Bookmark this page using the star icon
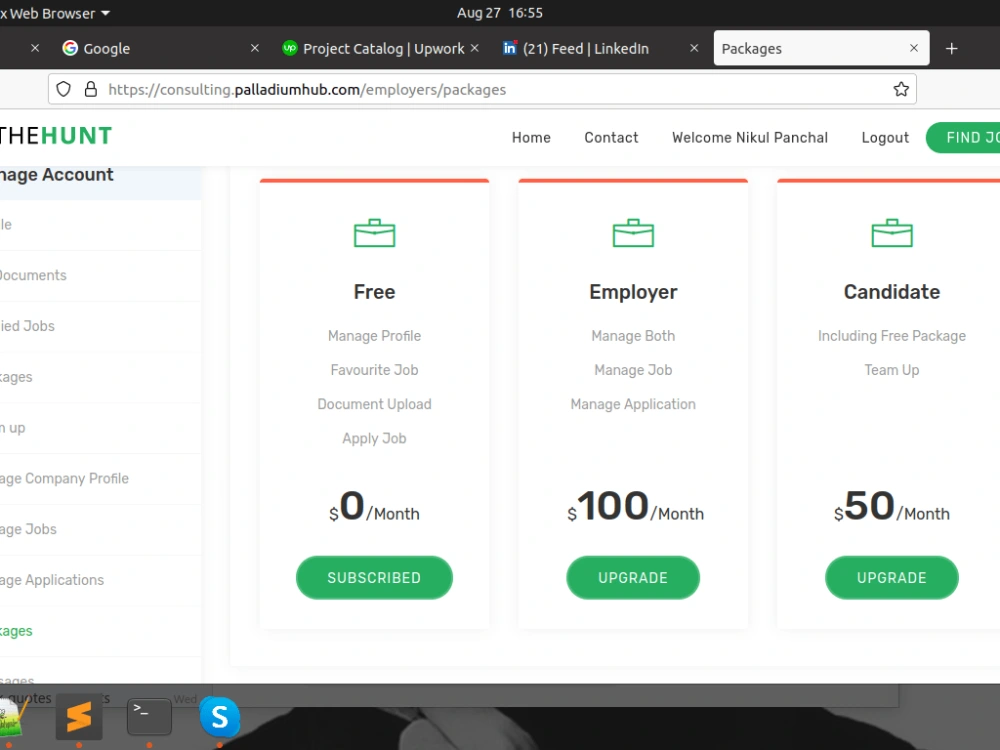1000x750 pixels. [899, 89]
